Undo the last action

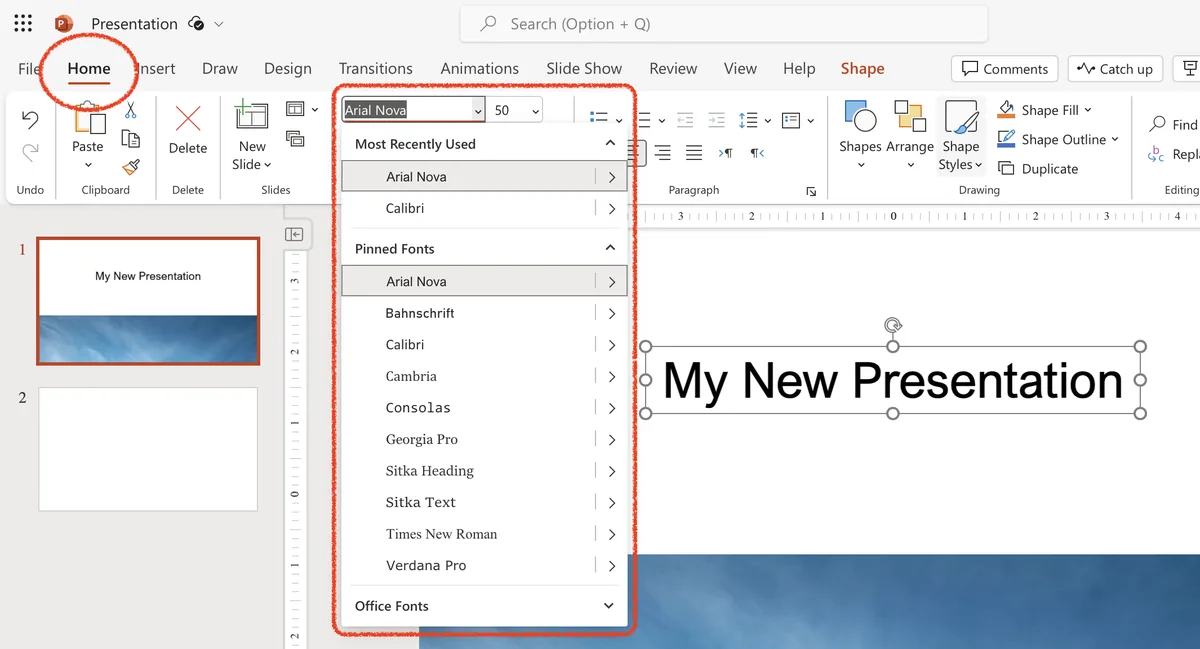[30, 121]
